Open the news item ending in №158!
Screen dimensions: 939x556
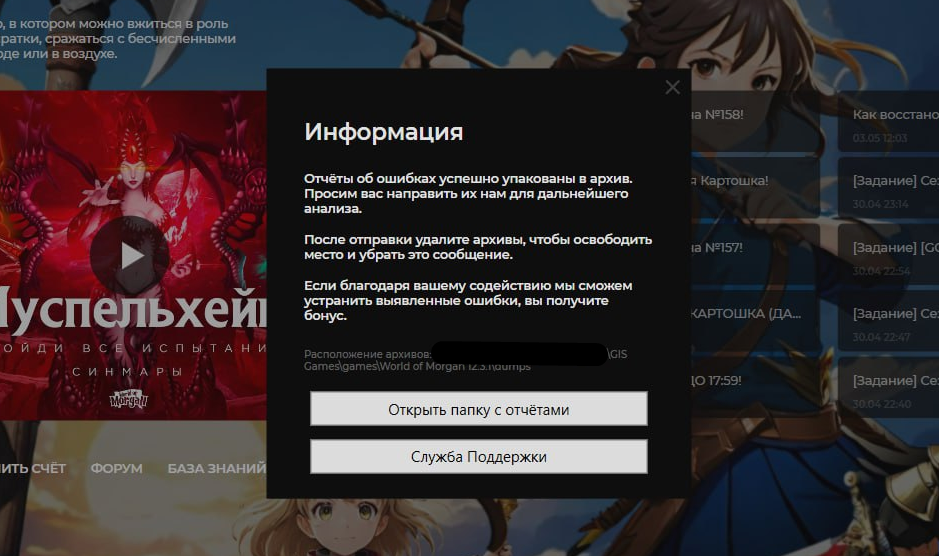coord(755,121)
